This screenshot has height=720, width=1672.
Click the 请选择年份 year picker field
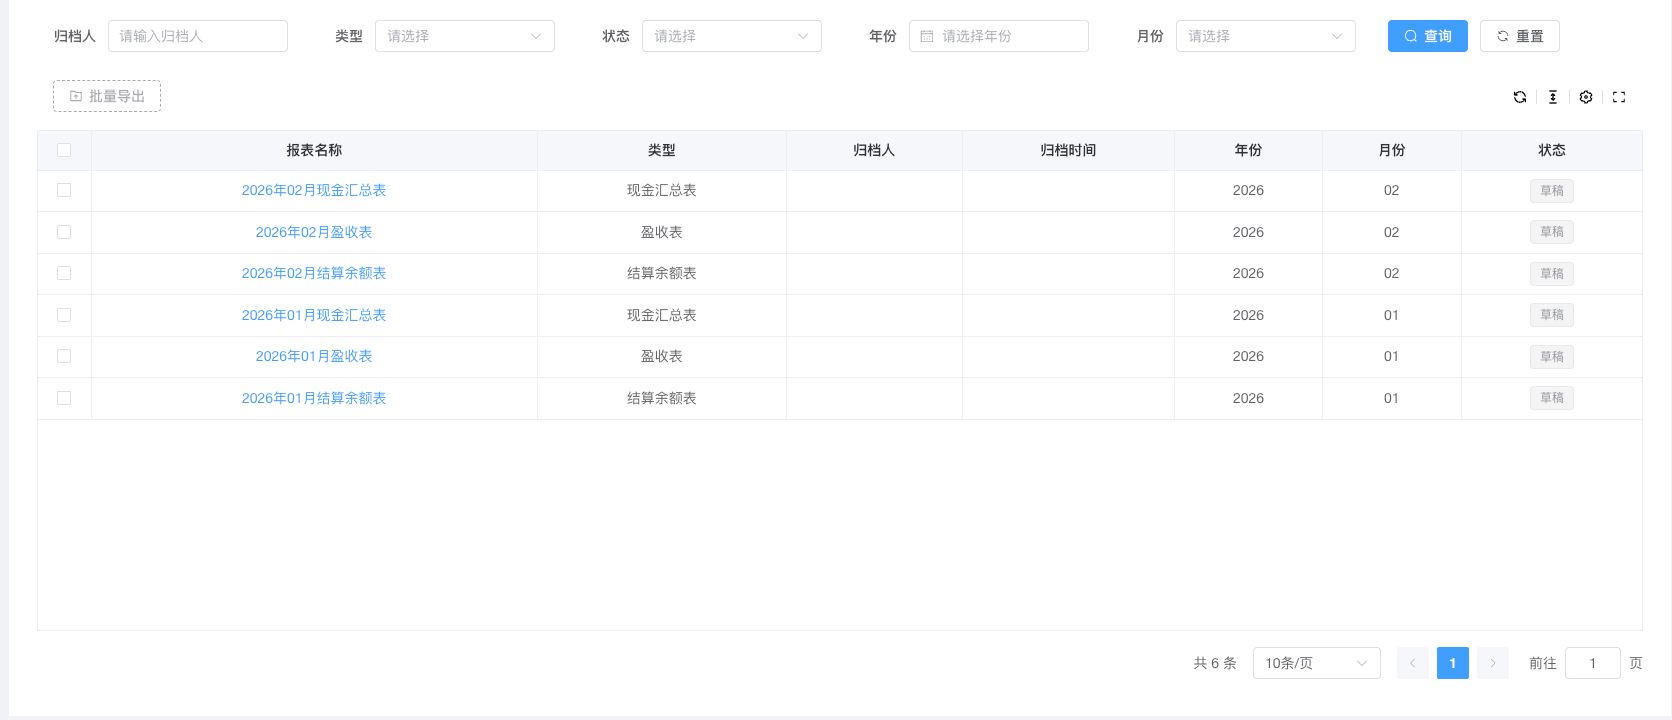pos(999,36)
